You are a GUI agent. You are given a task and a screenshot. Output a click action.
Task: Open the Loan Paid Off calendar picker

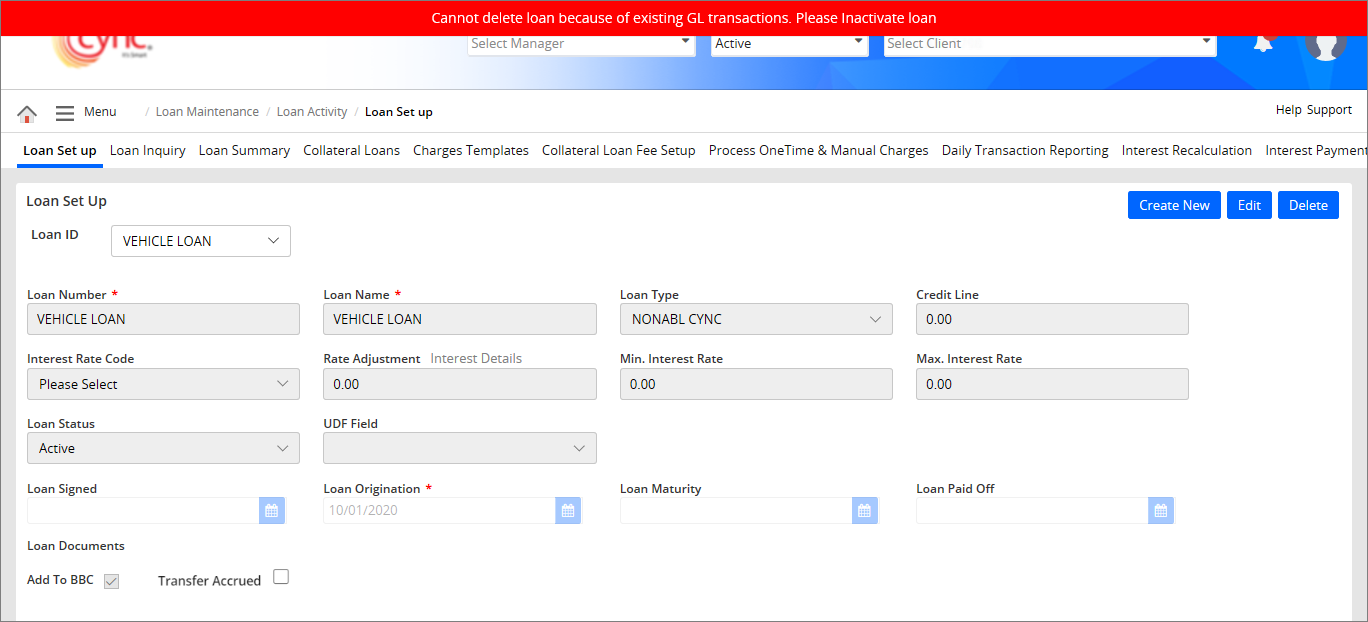coord(1160,511)
